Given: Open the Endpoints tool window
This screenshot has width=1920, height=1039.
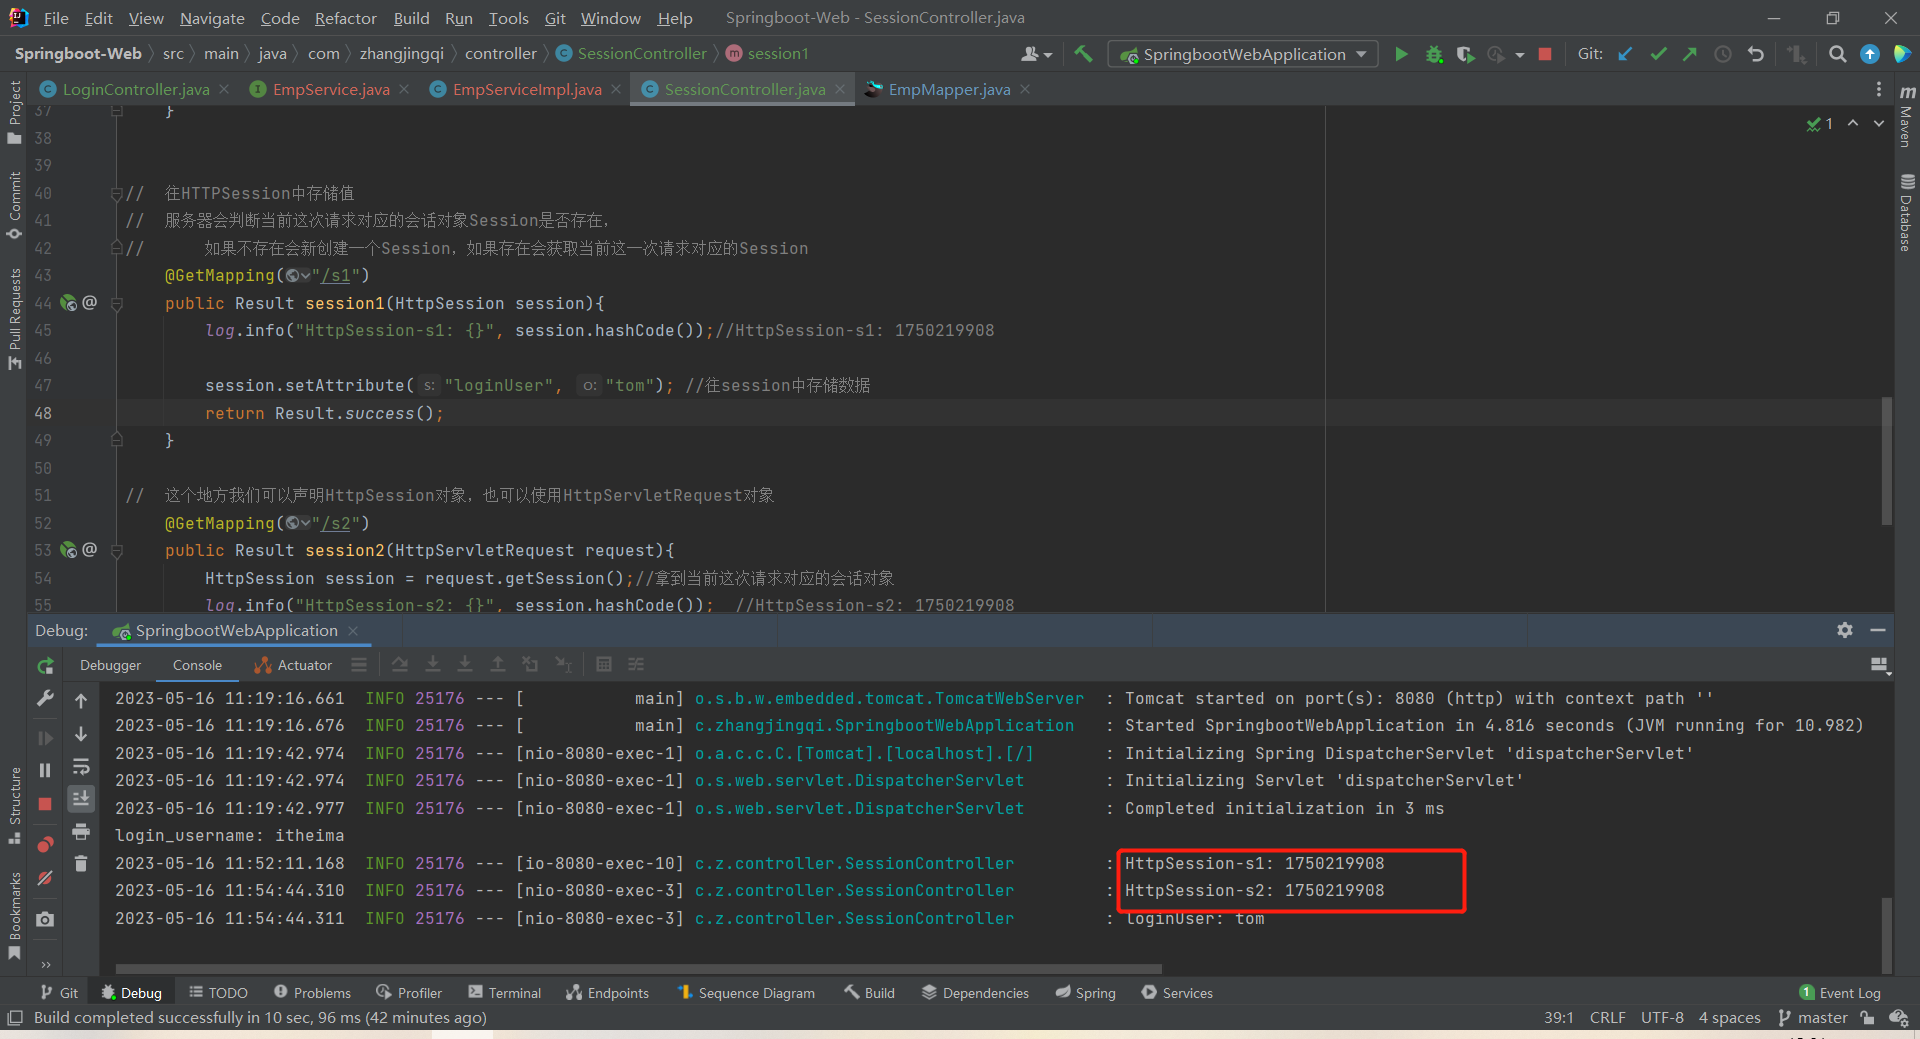Looking at the screenshot, I should point(607,992).
